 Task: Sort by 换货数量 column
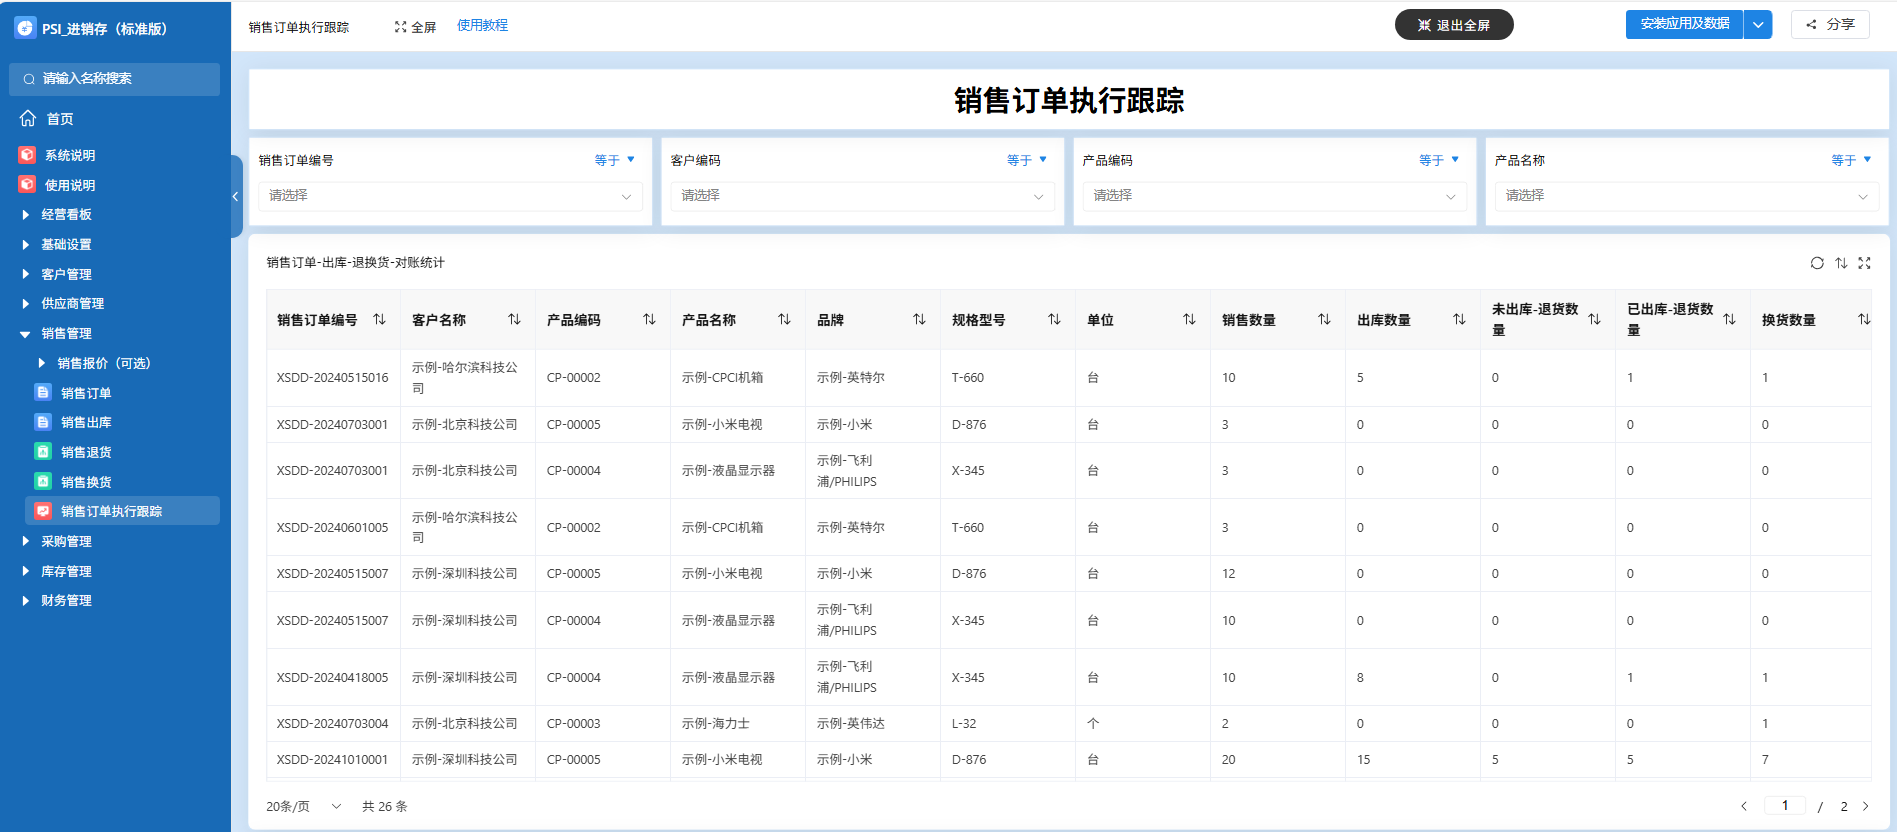pos(1864,319)
